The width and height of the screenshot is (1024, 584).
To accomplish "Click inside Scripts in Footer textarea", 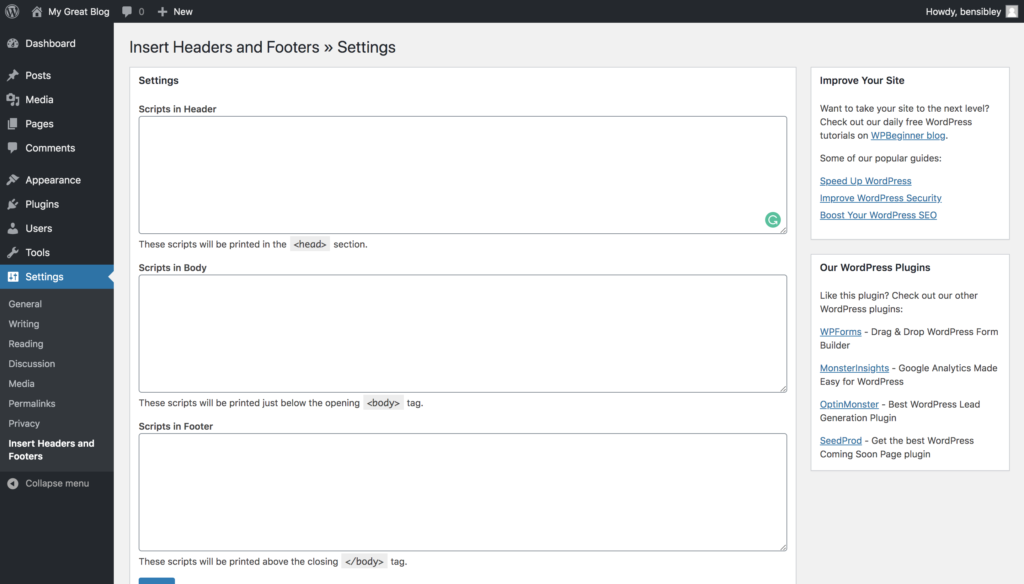I will pos(462,492).
